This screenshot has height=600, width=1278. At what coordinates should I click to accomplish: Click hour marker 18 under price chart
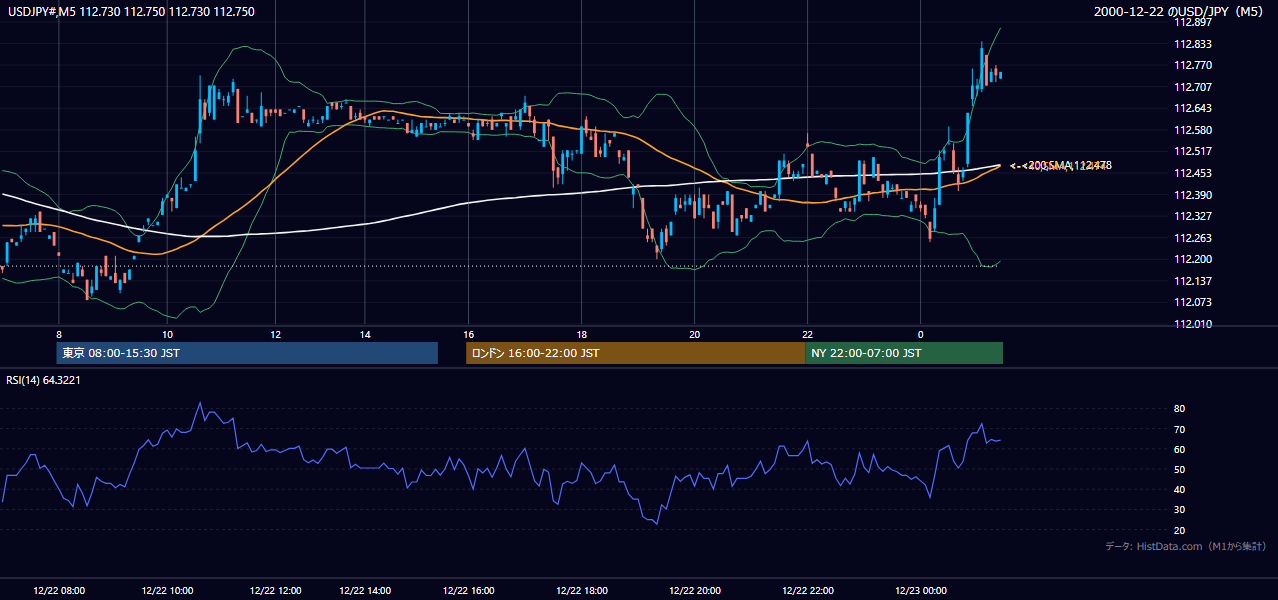[582, 334]
